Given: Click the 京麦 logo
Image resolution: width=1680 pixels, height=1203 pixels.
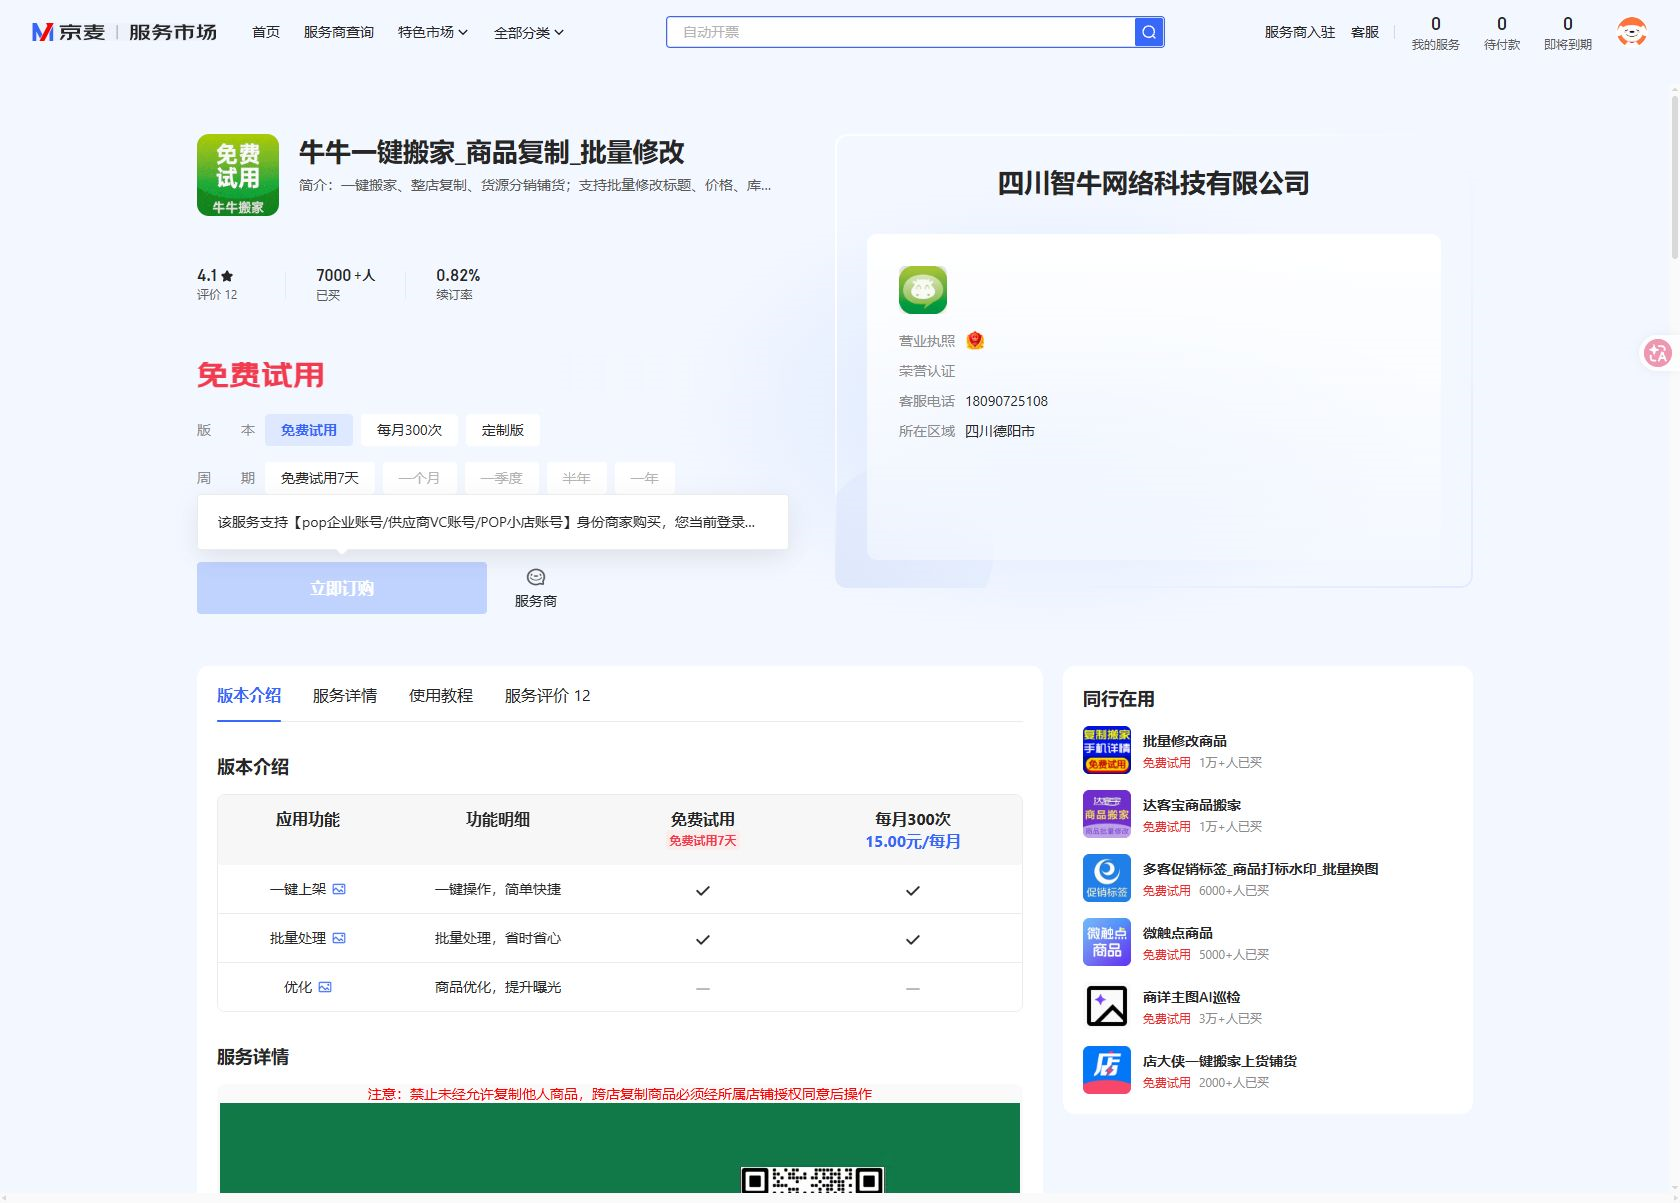Looking at the screenshot, I should 68,32.
